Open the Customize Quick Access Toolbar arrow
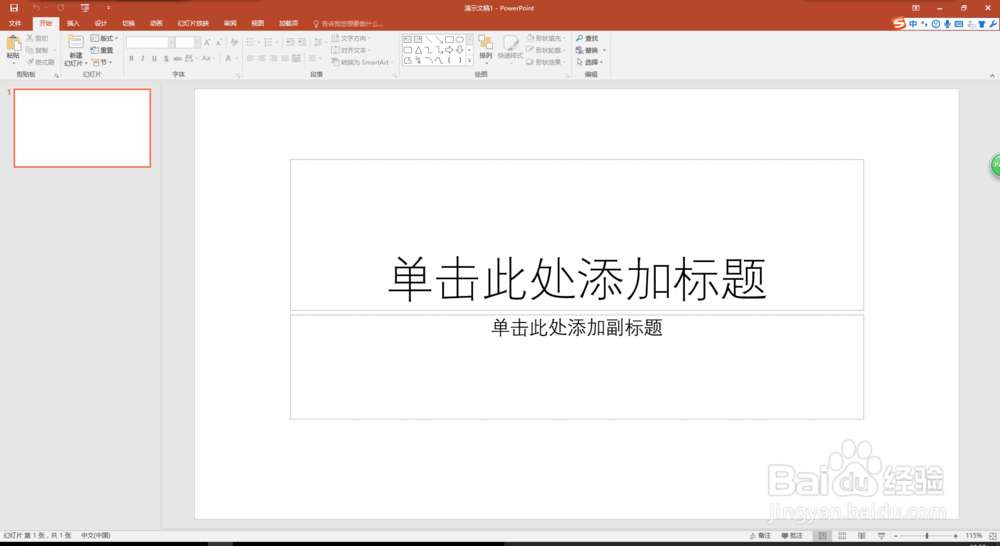Image resolution: width=1000 pixels, height=546 pixels. point(108,8)
